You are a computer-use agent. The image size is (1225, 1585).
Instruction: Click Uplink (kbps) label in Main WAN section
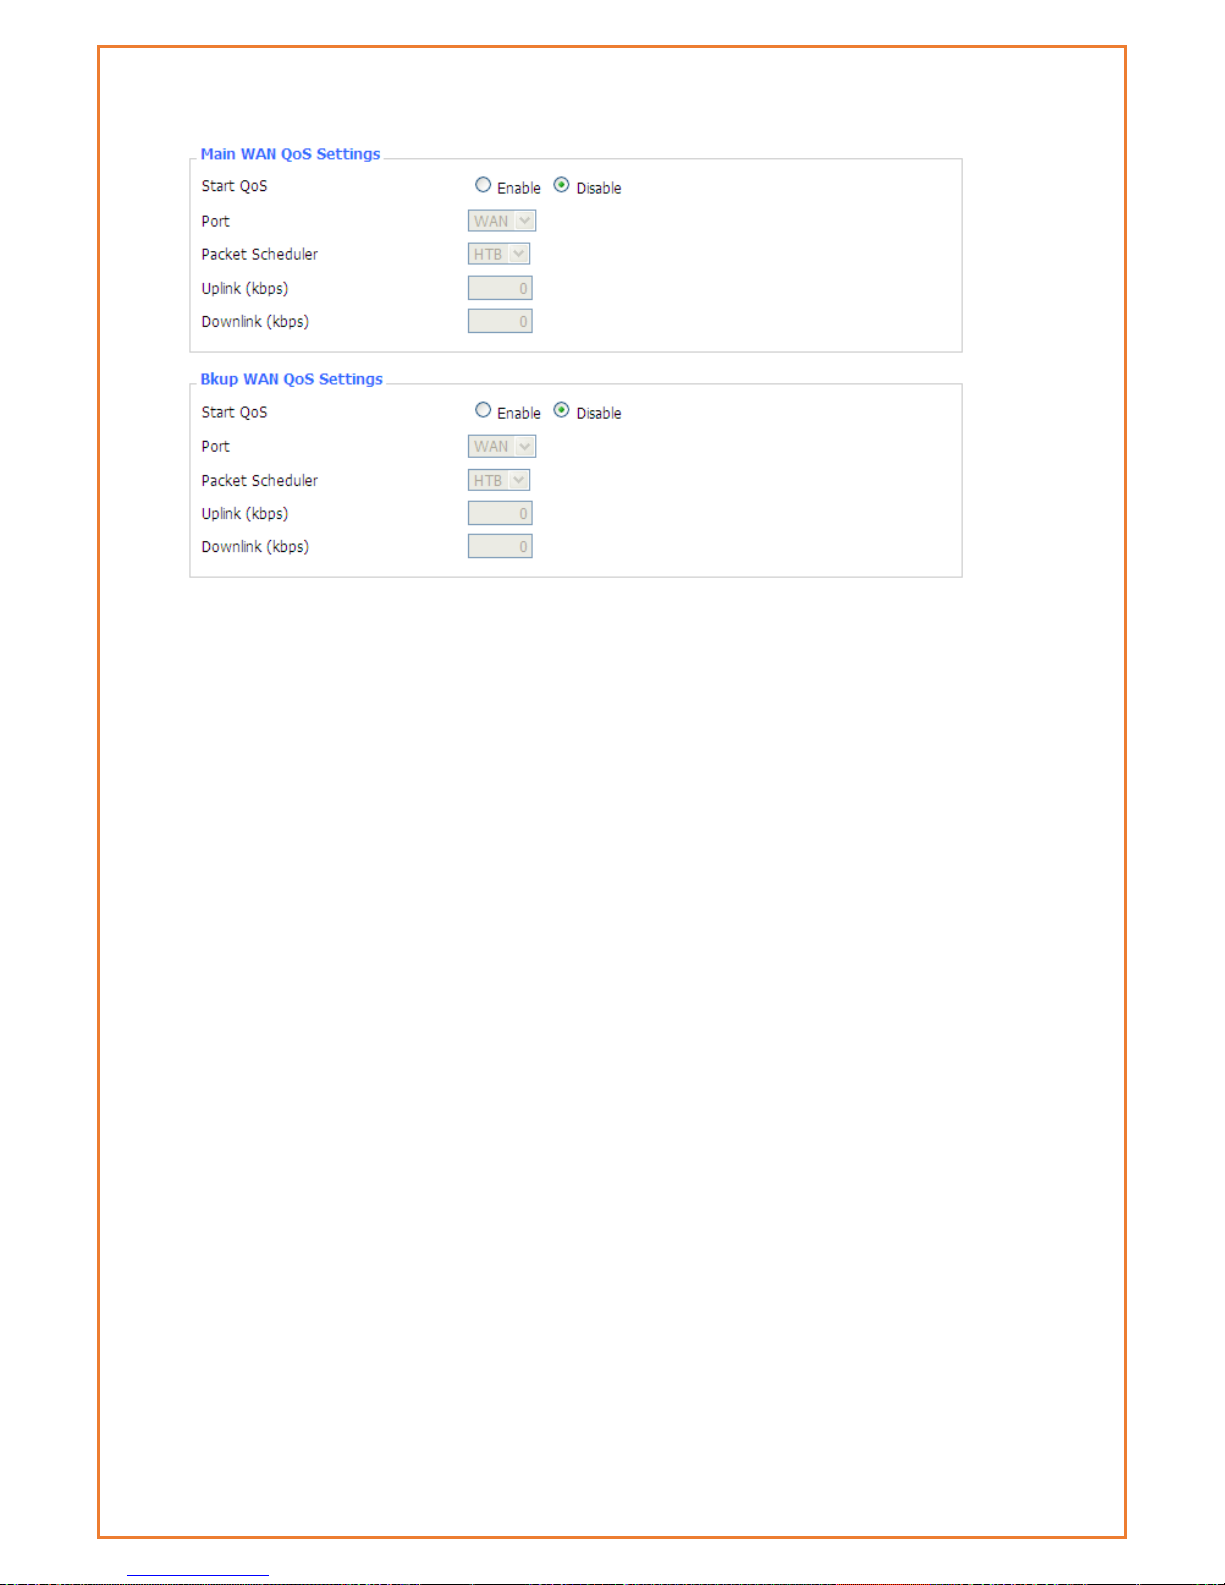tap(244, 288)
